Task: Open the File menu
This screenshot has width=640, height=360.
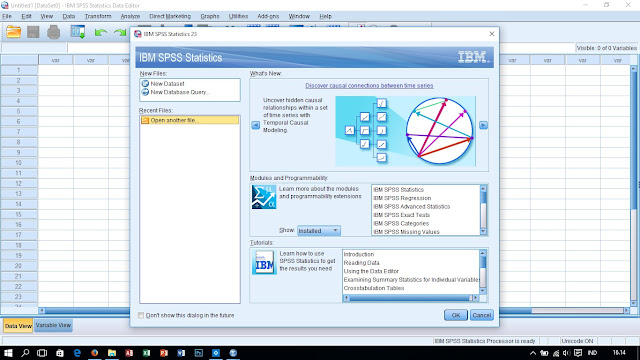Action: [7, 16]
